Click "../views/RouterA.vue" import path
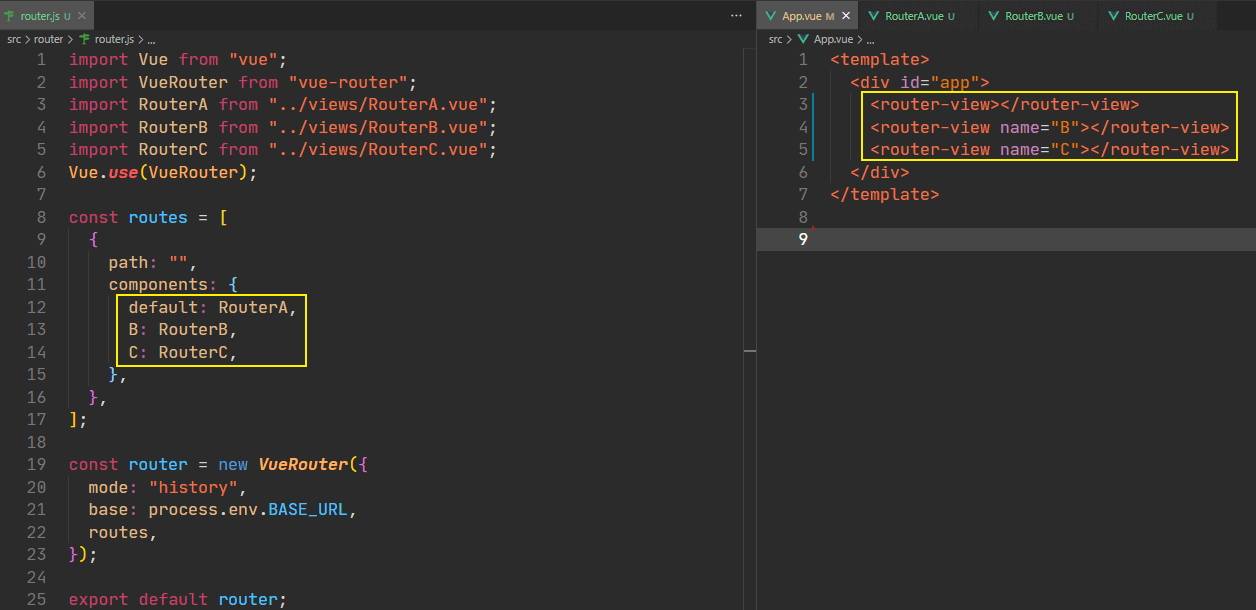Viewport: 1256px width, 610px height. (378, 105)
